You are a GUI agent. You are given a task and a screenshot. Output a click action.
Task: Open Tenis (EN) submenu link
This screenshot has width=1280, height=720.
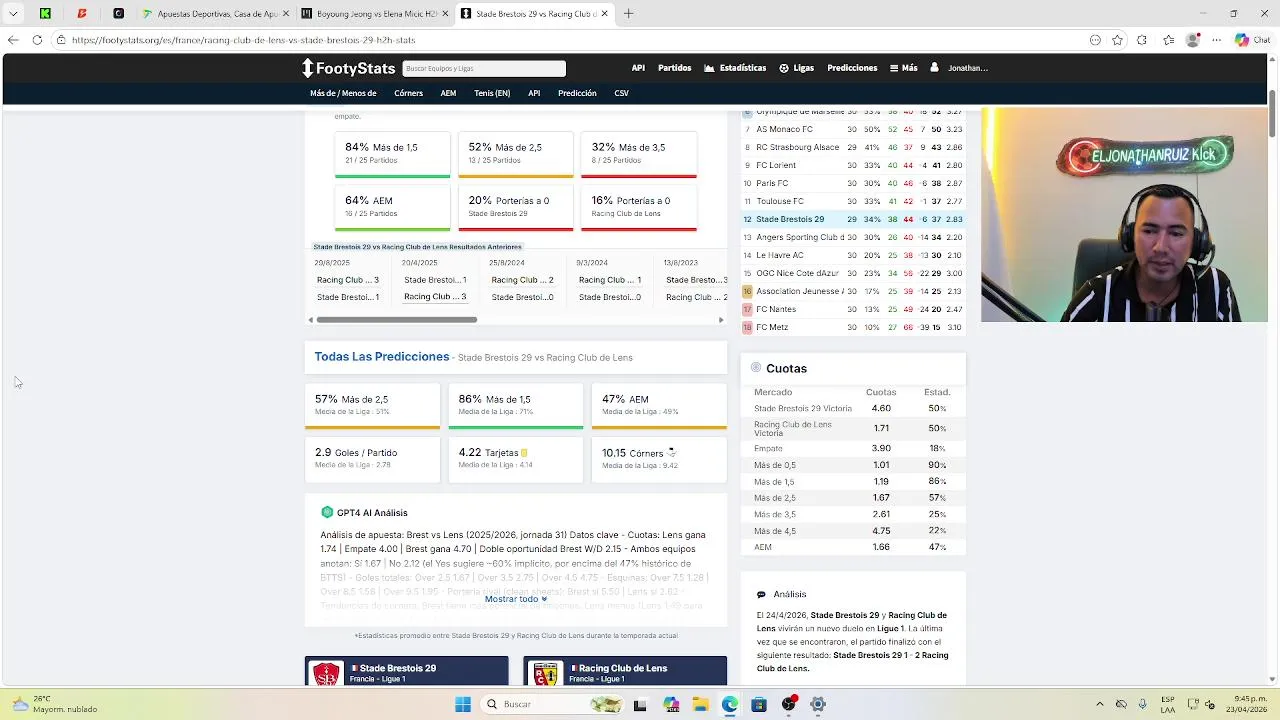492,93
